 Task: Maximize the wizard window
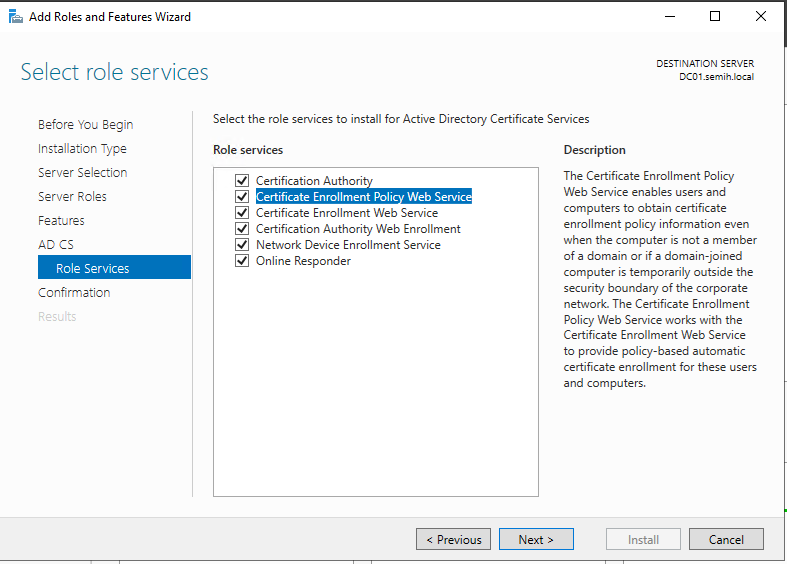[x=714, y=16]
